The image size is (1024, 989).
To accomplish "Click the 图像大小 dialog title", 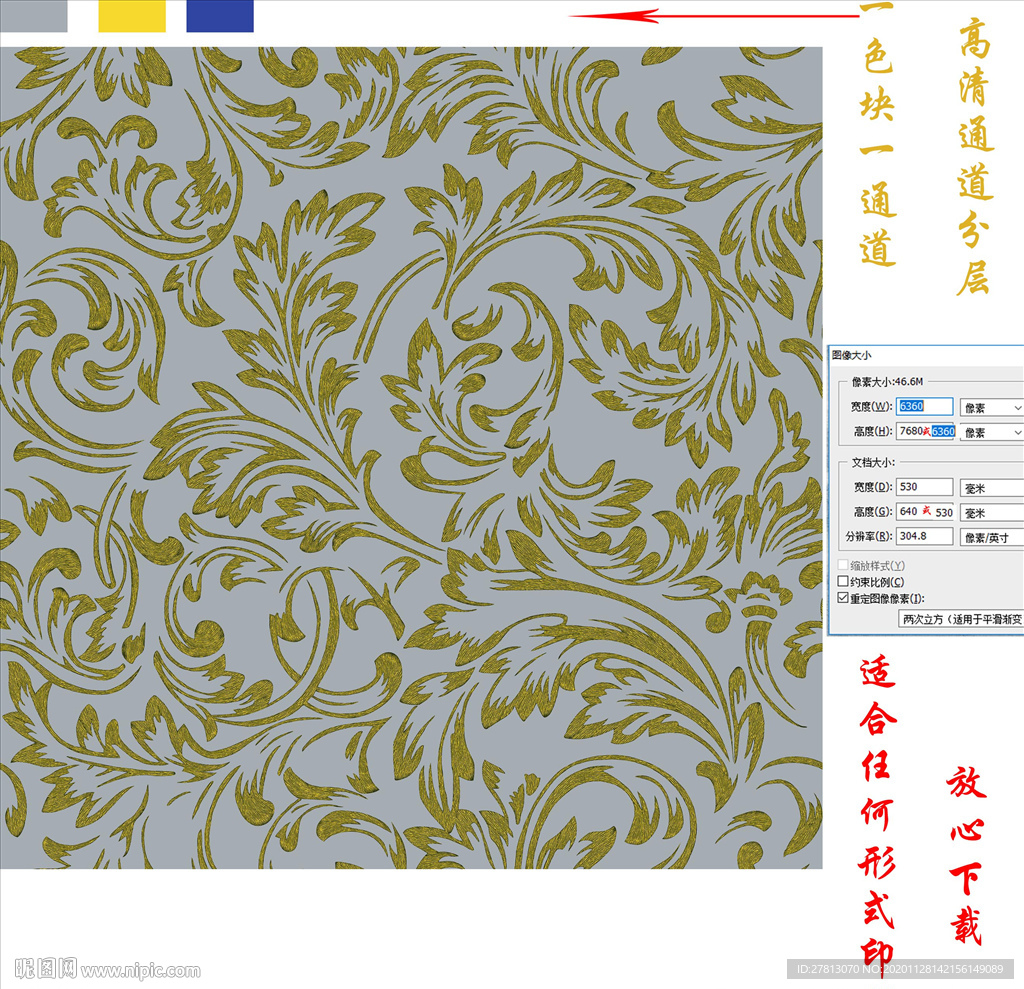I will pyautogui.click(x=851, y=355).
